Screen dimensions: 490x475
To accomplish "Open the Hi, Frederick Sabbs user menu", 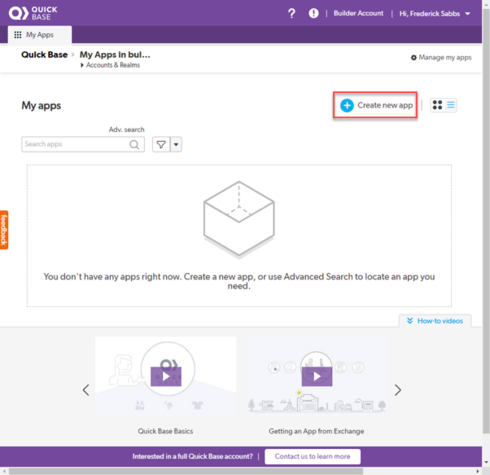I will point(435,14).
